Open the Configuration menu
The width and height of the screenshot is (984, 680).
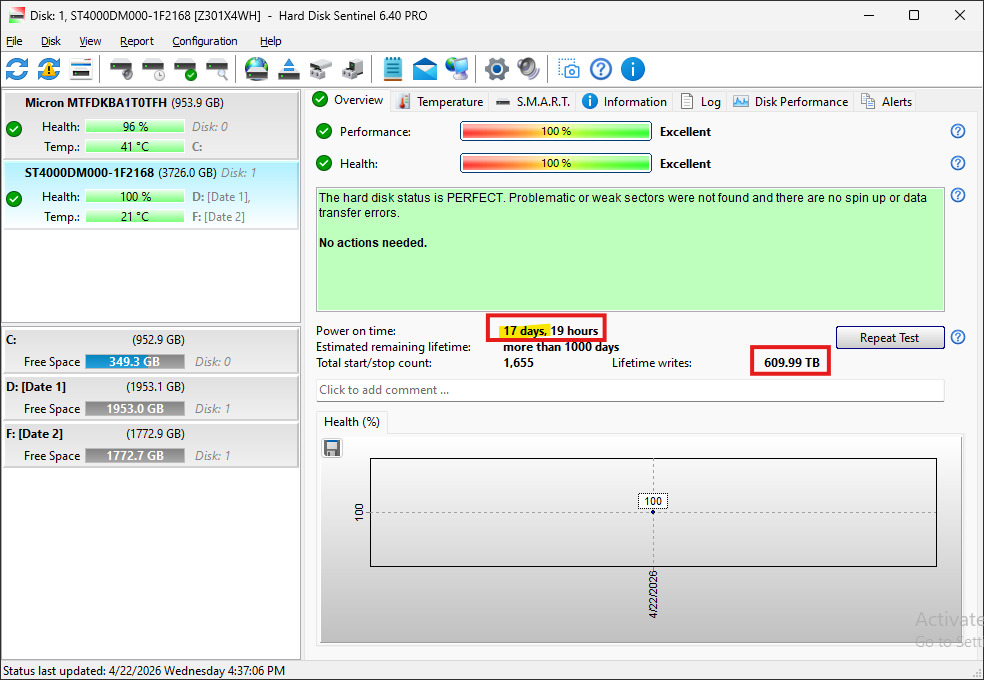205,41
